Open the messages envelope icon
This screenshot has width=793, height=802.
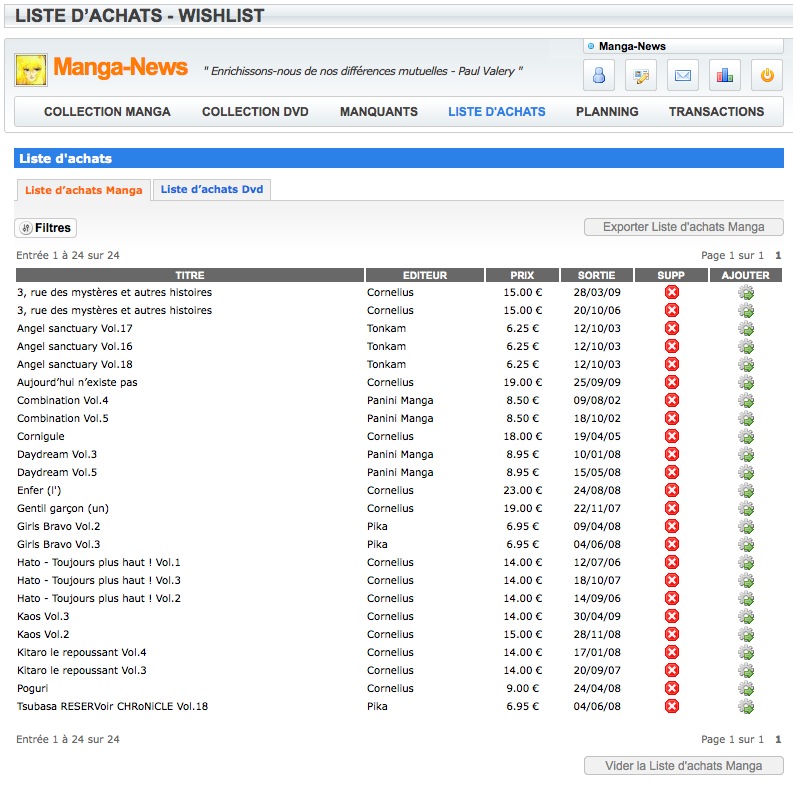click(682, 76)
